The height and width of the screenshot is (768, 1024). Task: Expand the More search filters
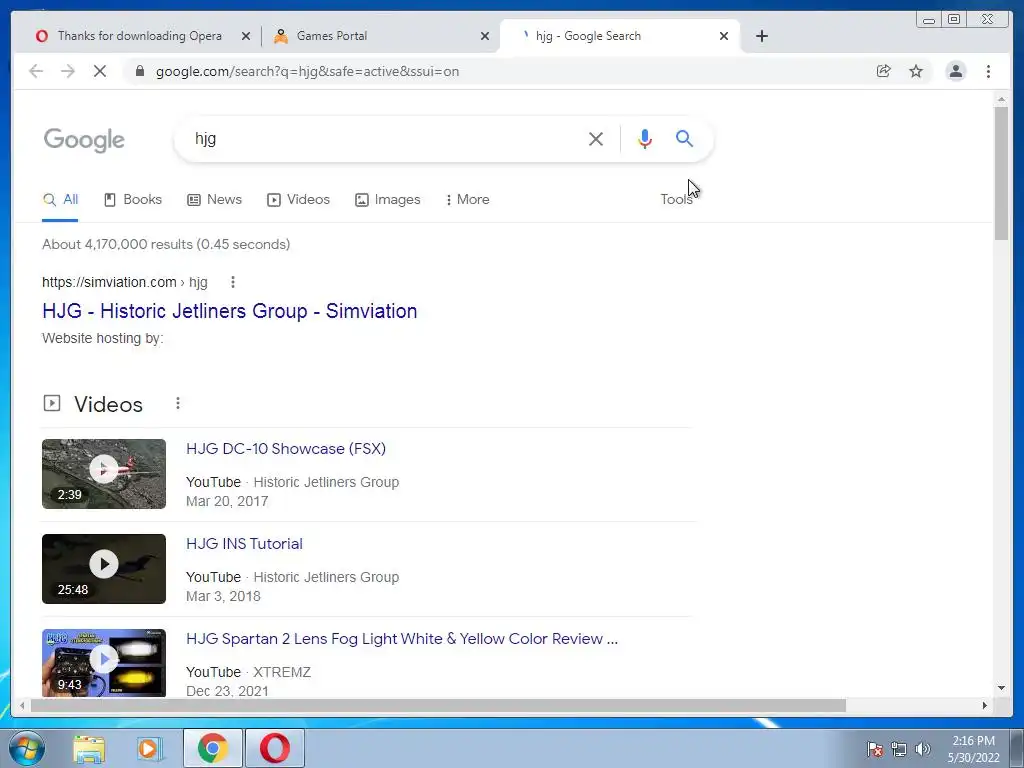tap(468, 200)
